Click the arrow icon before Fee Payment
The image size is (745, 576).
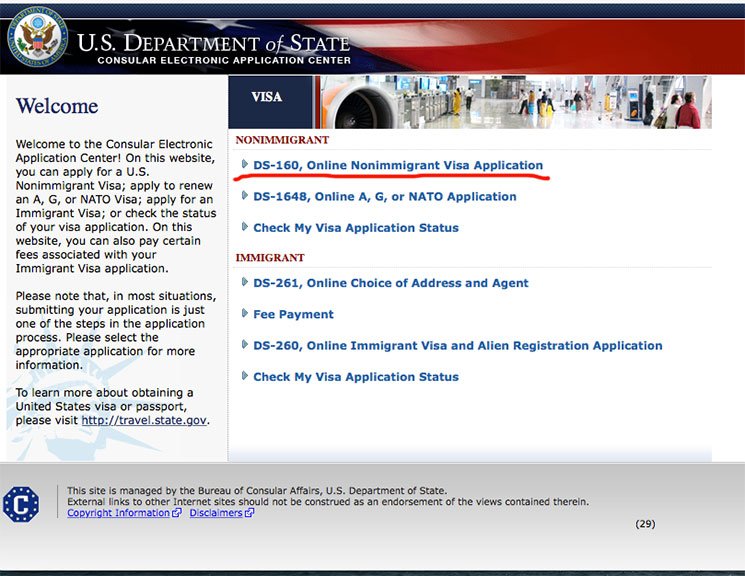(245, 314)
